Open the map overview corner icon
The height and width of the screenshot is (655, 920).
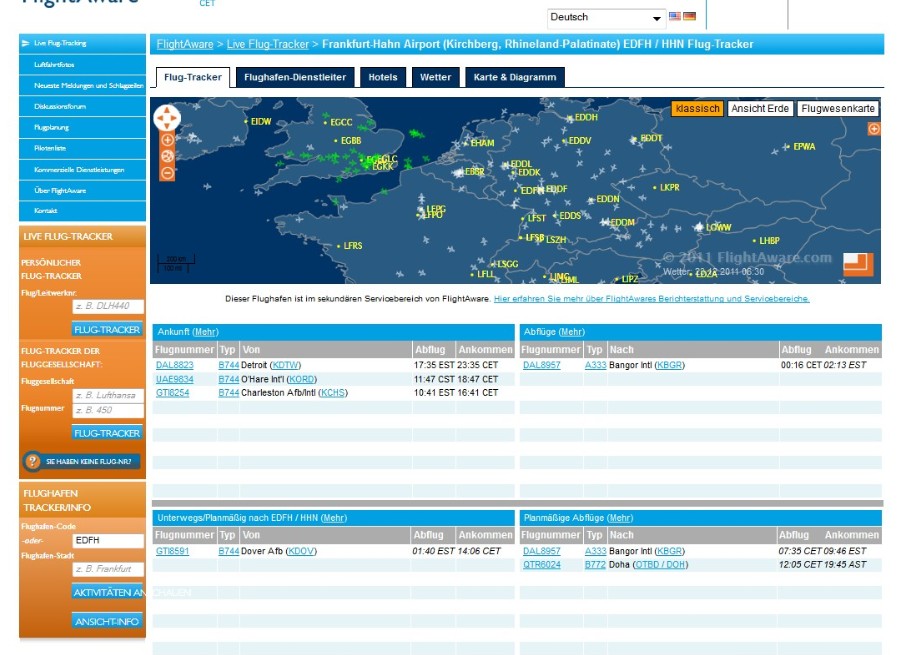pyautogui.click(x=857, y=264)
